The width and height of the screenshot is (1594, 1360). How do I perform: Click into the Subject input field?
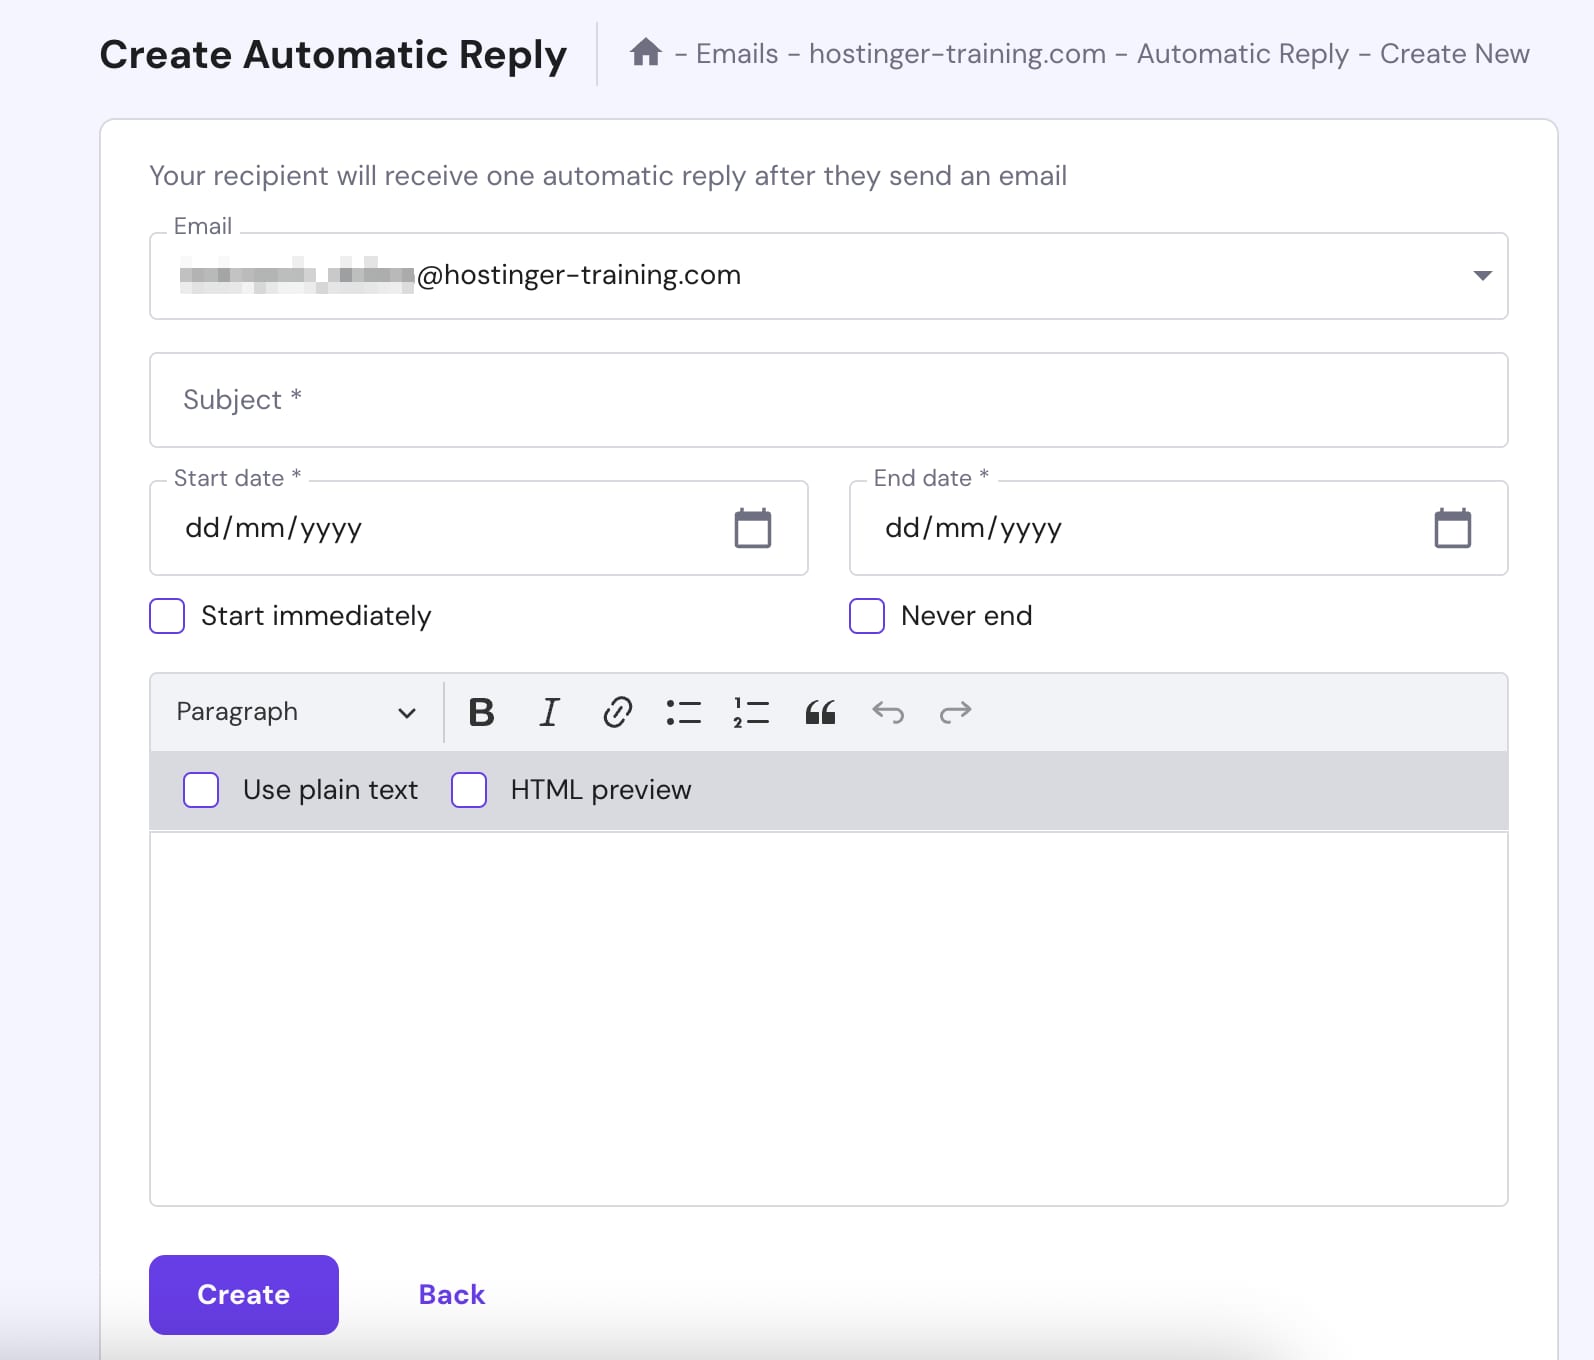pos(828,400)
